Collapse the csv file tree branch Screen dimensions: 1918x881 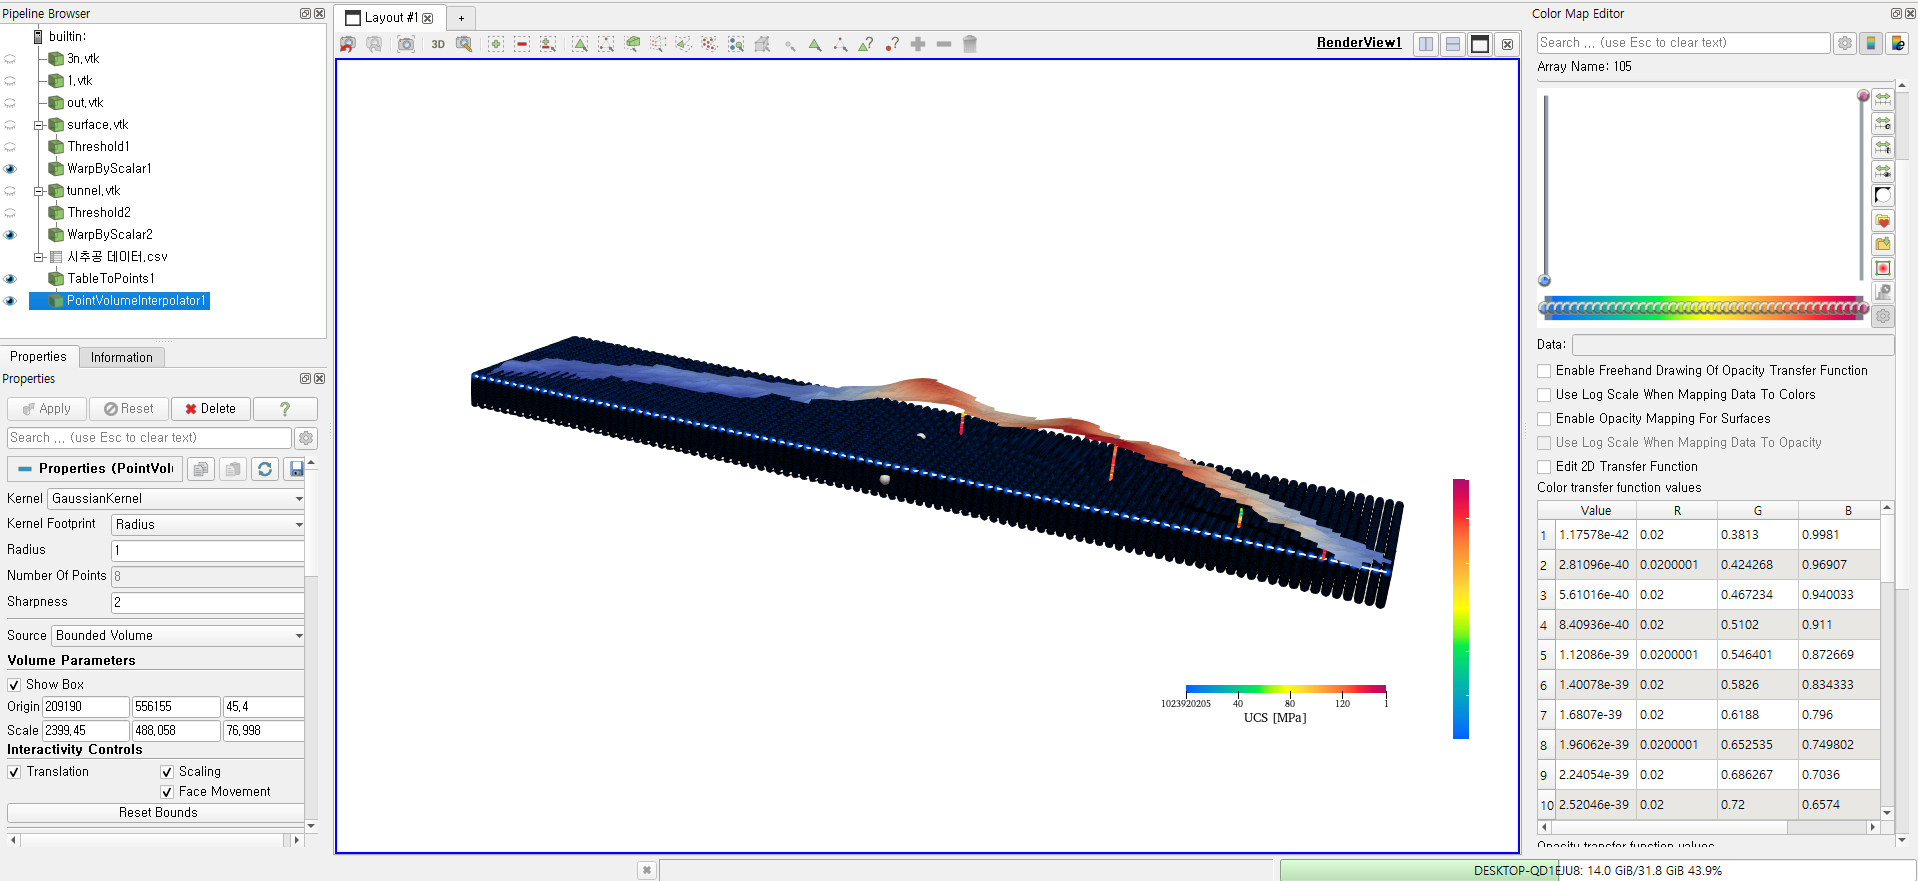click(39, 257)
